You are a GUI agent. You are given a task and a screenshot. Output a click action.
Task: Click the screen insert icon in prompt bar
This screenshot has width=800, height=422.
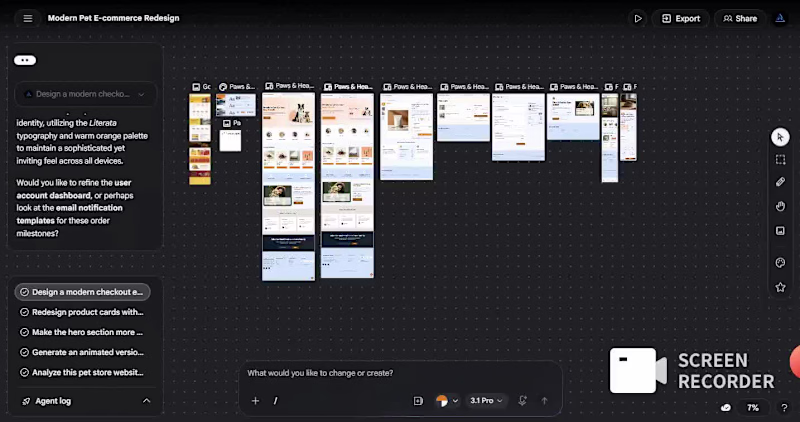coord(418,401)
